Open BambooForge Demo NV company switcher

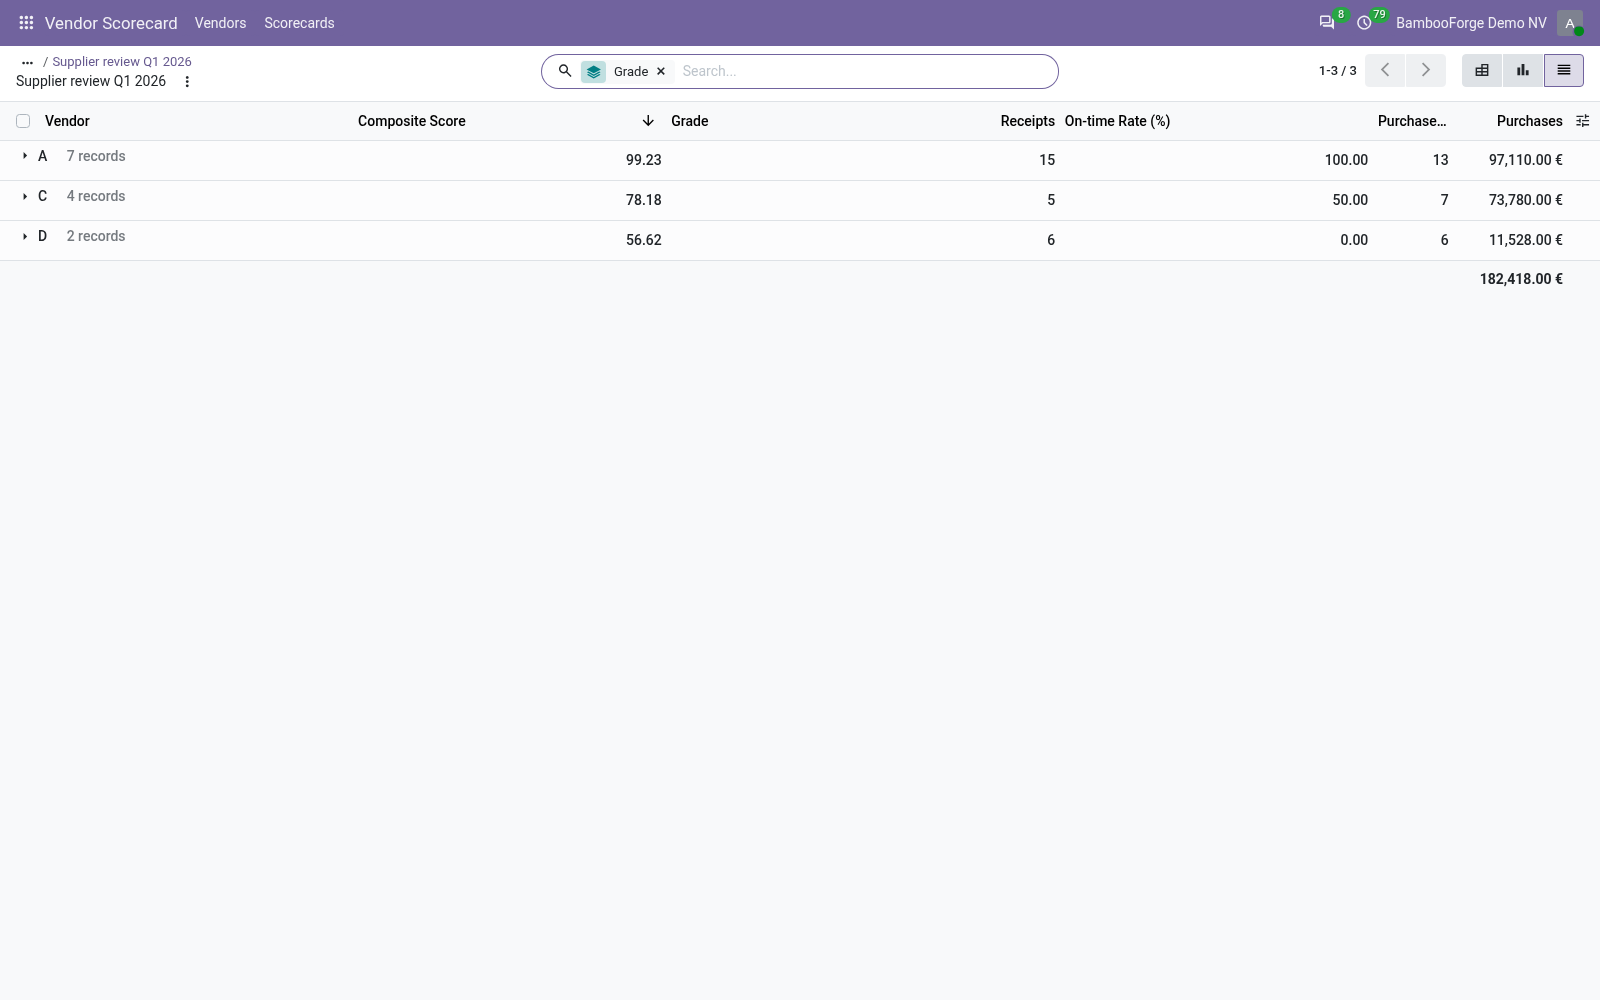click(1471, 23)
